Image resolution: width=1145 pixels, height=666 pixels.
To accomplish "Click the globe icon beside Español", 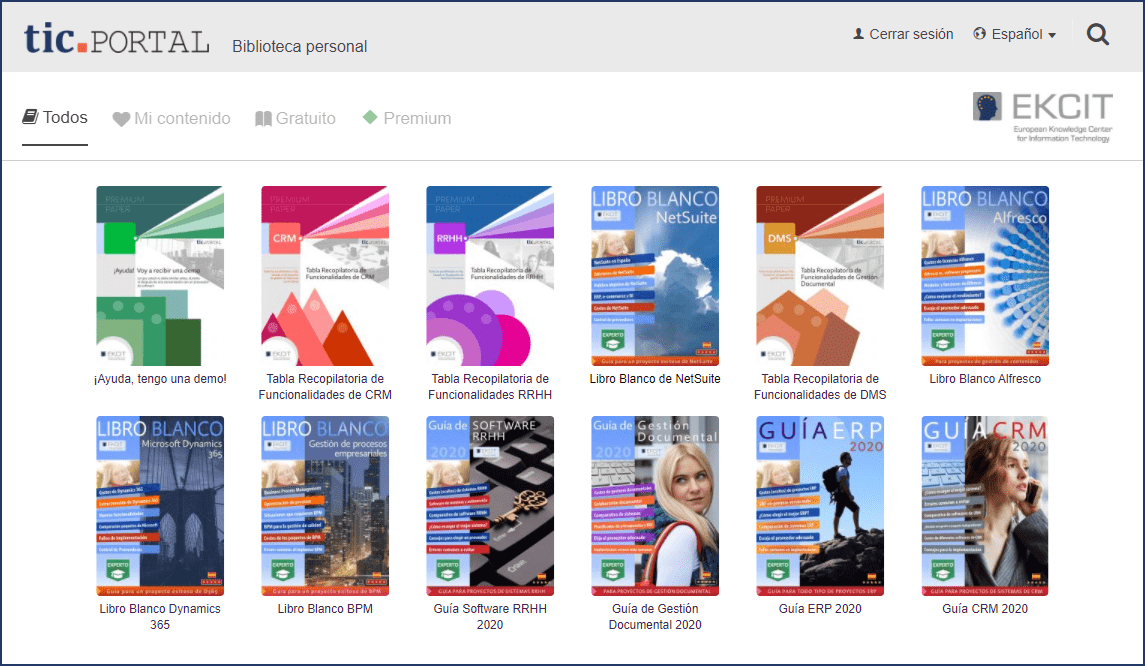I will [980, 34].
